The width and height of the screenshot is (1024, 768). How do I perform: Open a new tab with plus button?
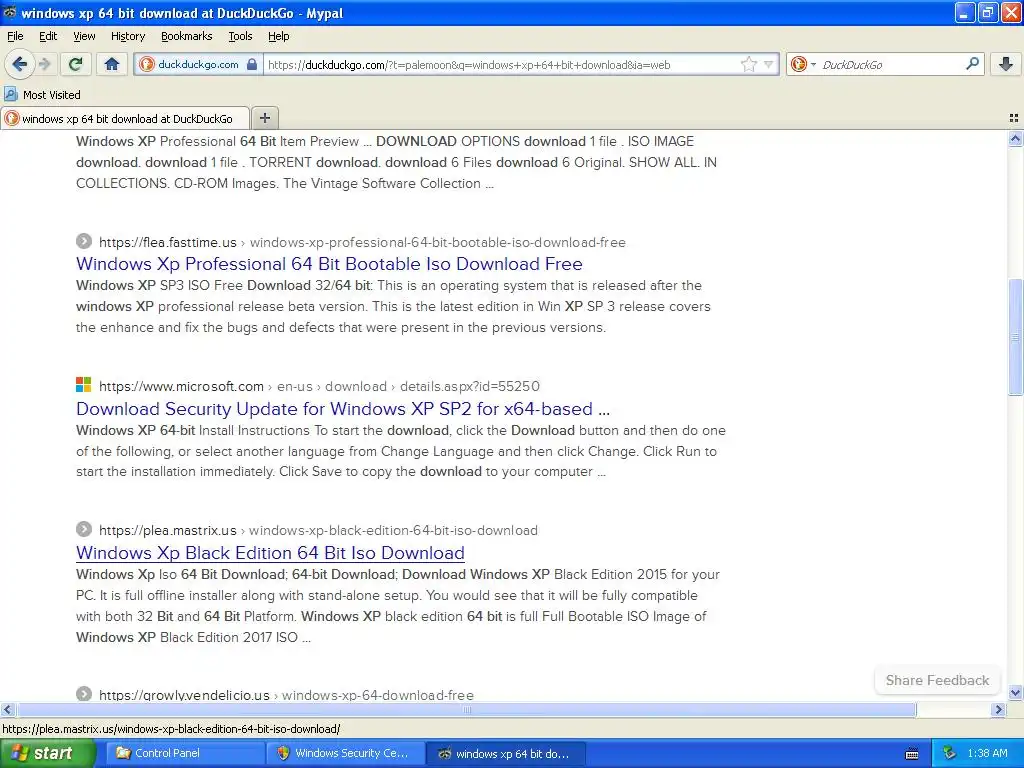[x=264, y=118]
